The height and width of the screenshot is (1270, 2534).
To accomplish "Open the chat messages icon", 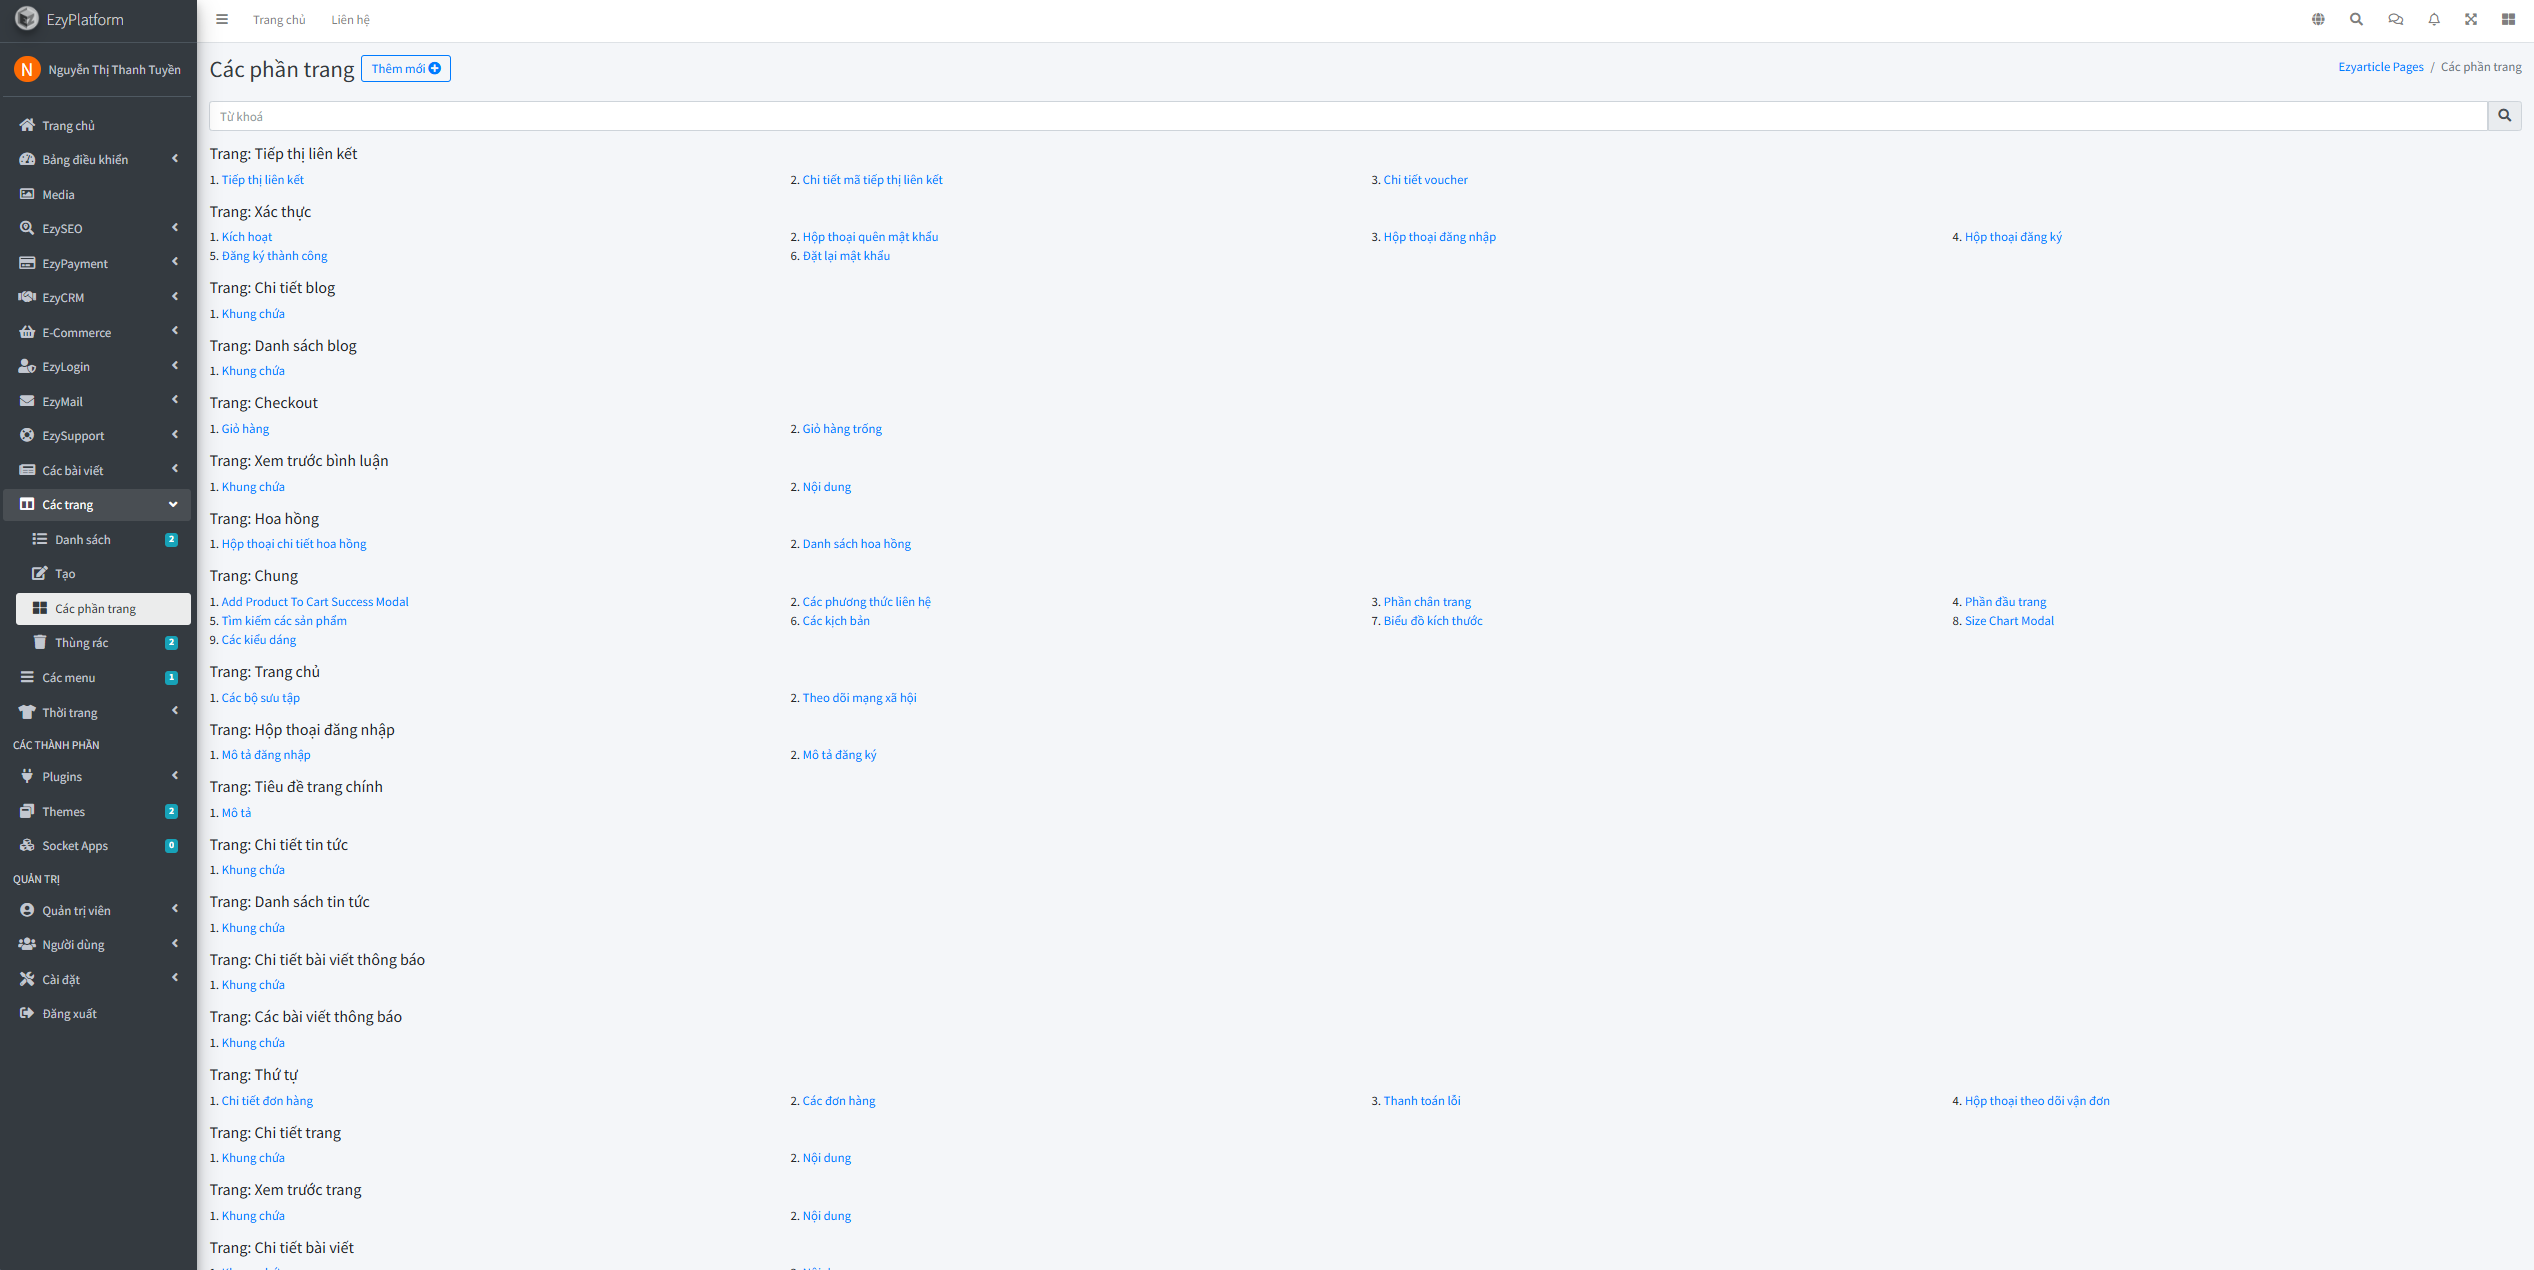I will click(x=2395, y=20).
